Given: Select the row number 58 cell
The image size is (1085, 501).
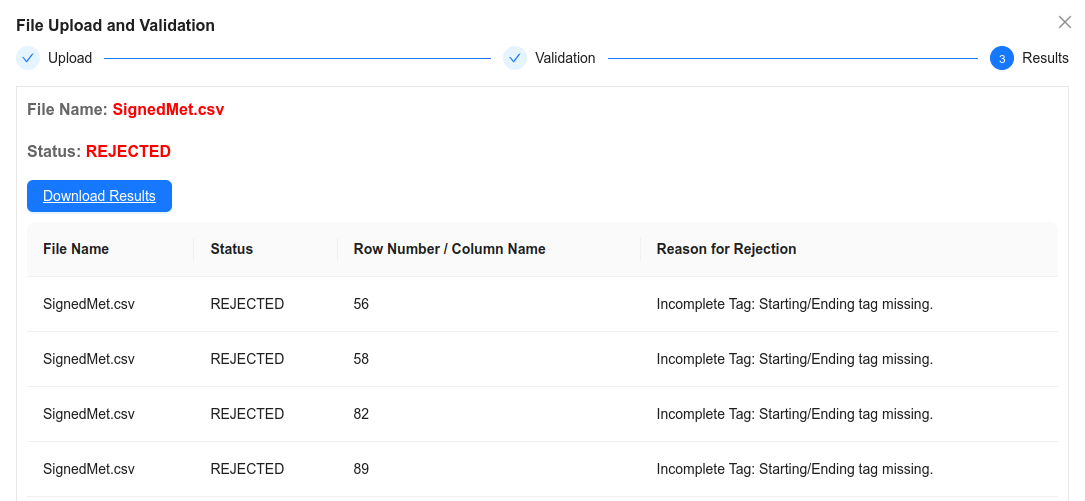Looking at the screenshot, I should tap(361, 359).
